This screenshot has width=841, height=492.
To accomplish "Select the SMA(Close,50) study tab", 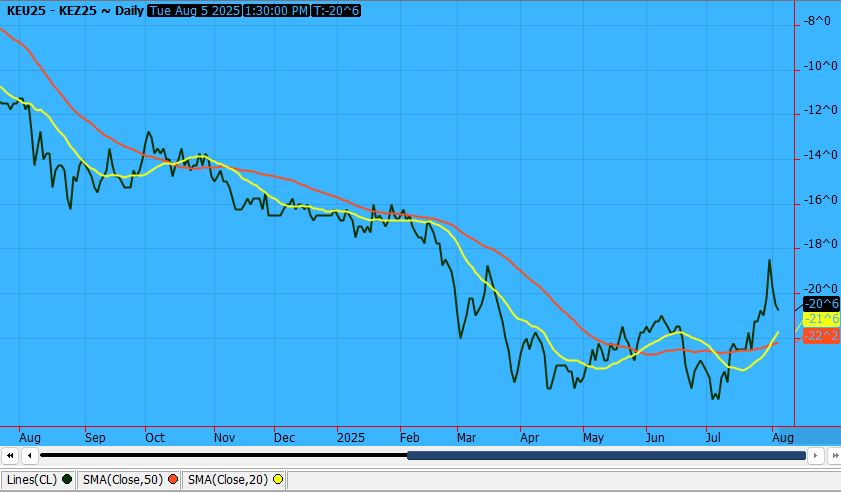I will click(x=124, y=480).
